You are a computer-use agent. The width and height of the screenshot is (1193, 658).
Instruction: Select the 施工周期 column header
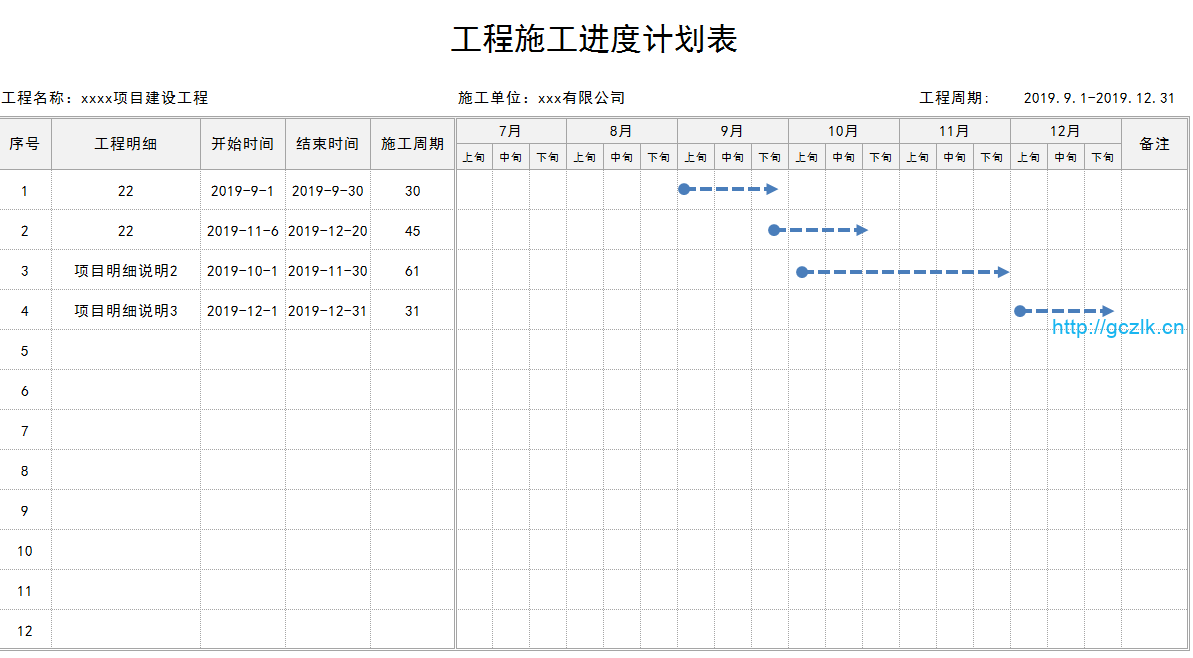pyautogui.click(x=412, y=144)
